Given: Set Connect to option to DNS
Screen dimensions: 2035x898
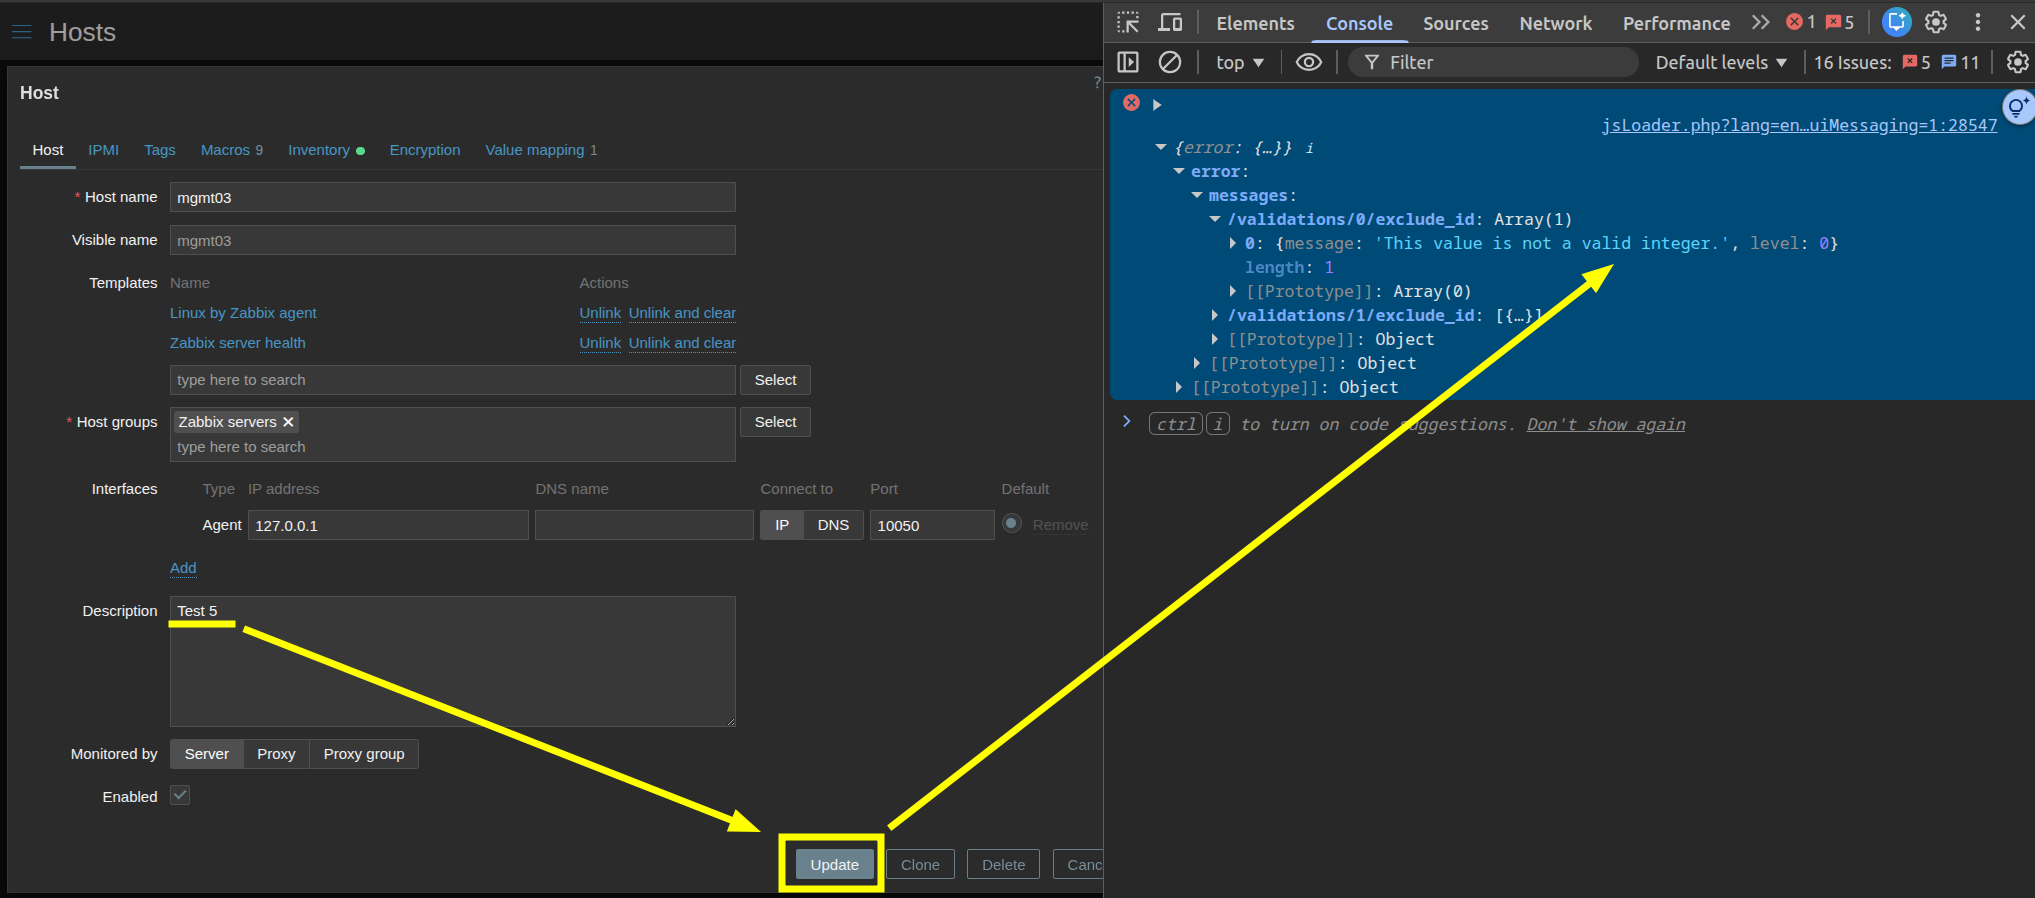Looking at the screenshot, I should click(x=833, y=525).
